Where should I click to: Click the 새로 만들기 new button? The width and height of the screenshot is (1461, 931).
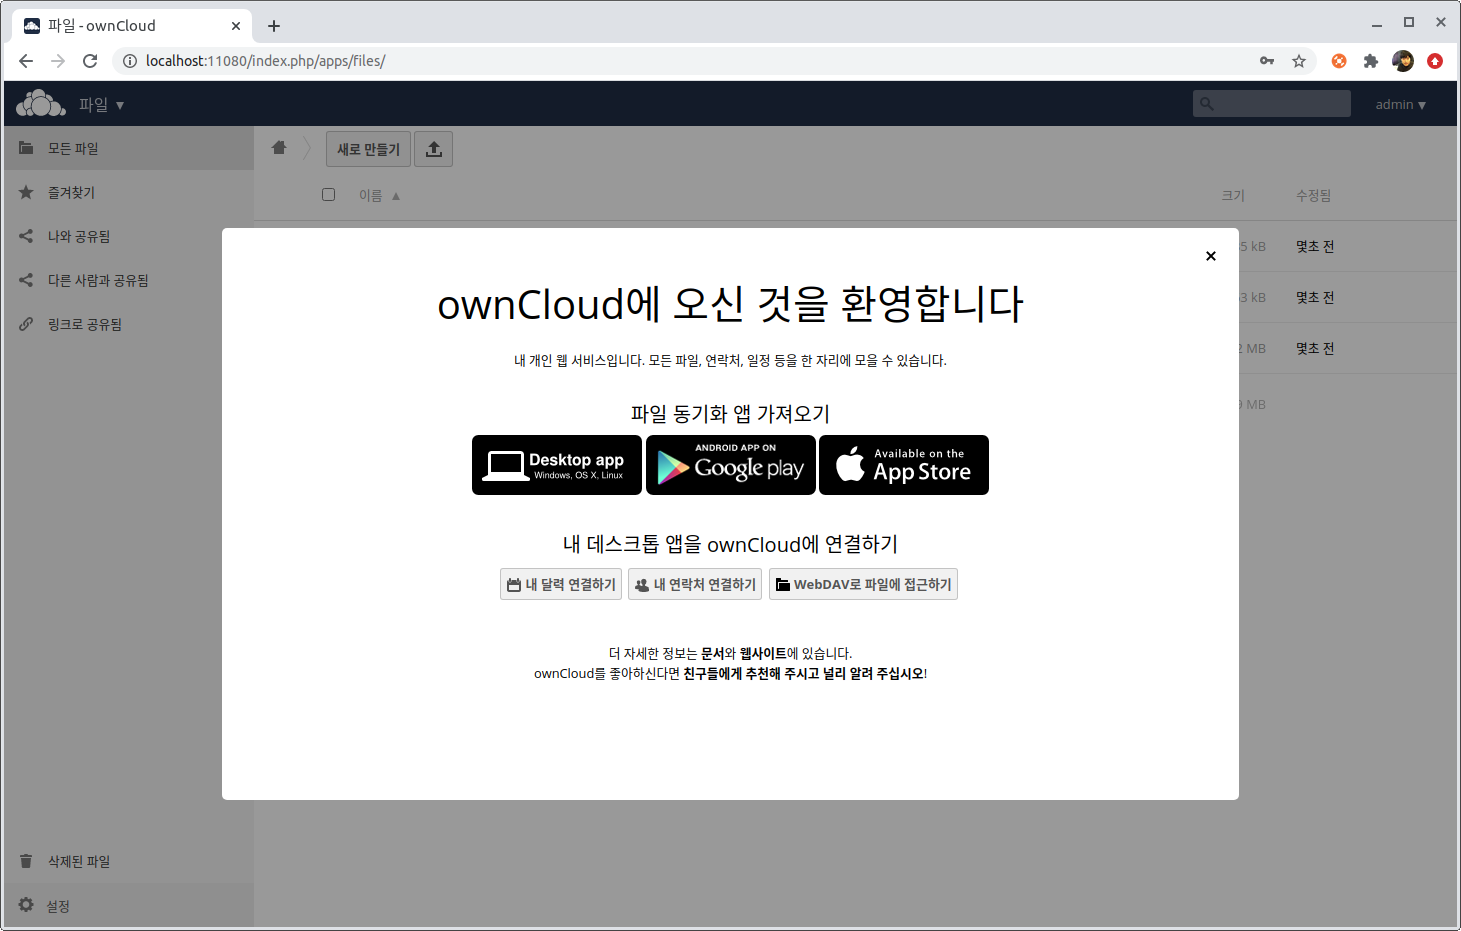click(368, 149)
